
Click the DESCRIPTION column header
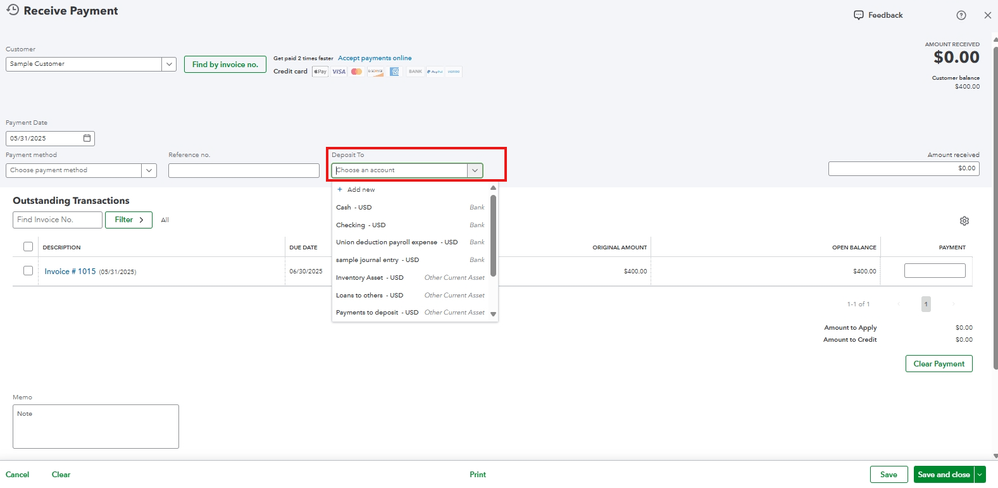62,247
